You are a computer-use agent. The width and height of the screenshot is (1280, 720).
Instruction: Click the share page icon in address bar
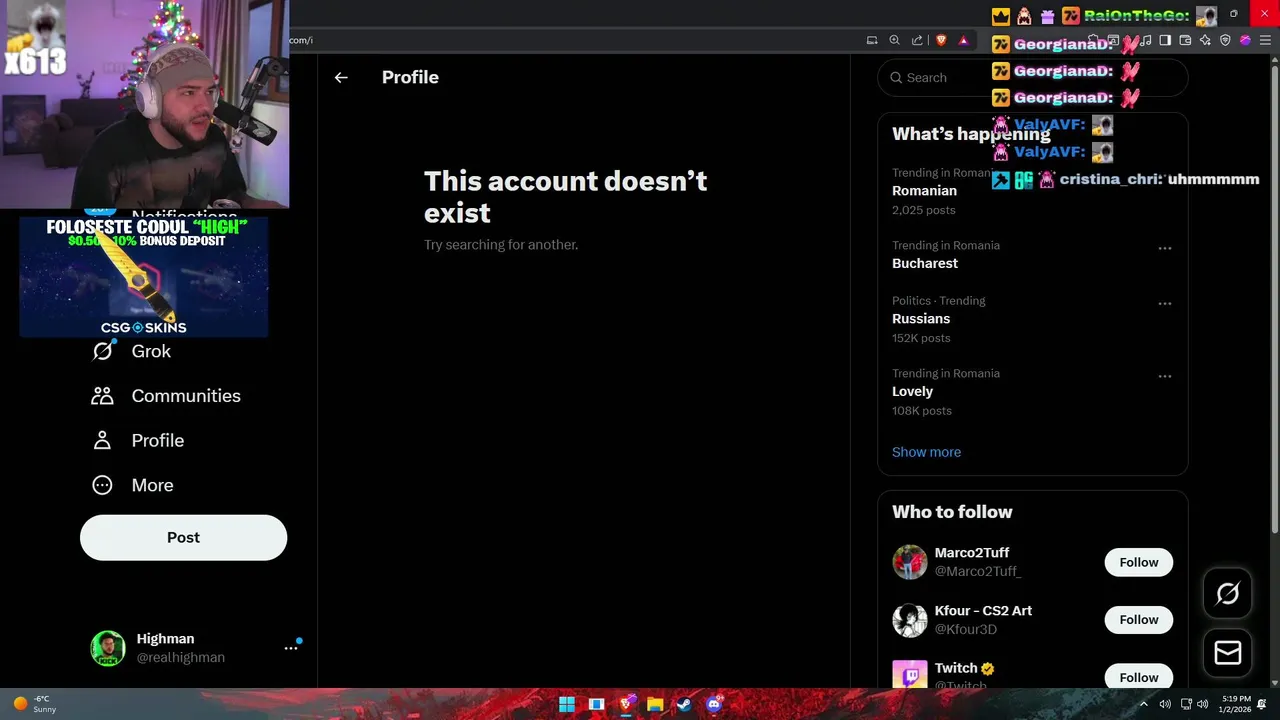[x=917, y=40]
